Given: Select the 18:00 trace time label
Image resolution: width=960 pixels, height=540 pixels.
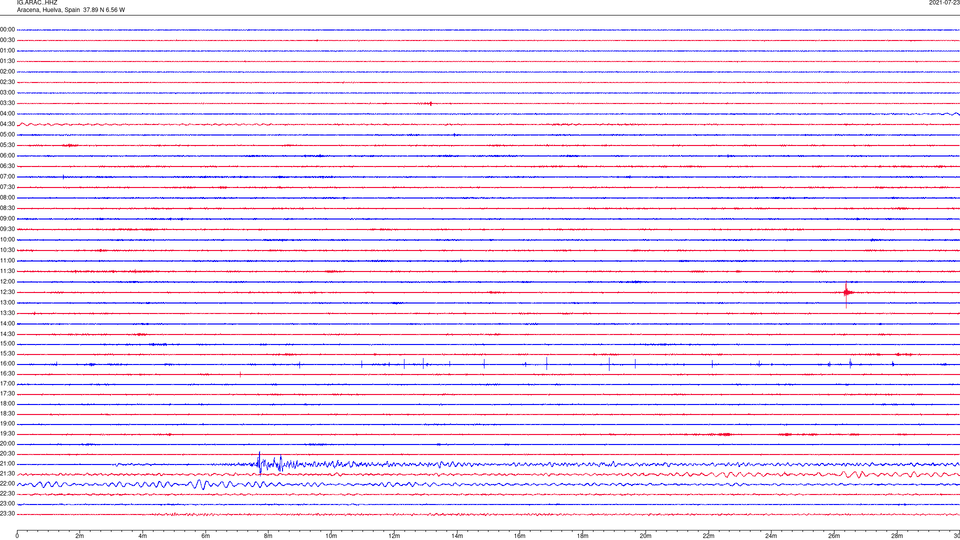Looking at the screenshot, I should 7,403.
